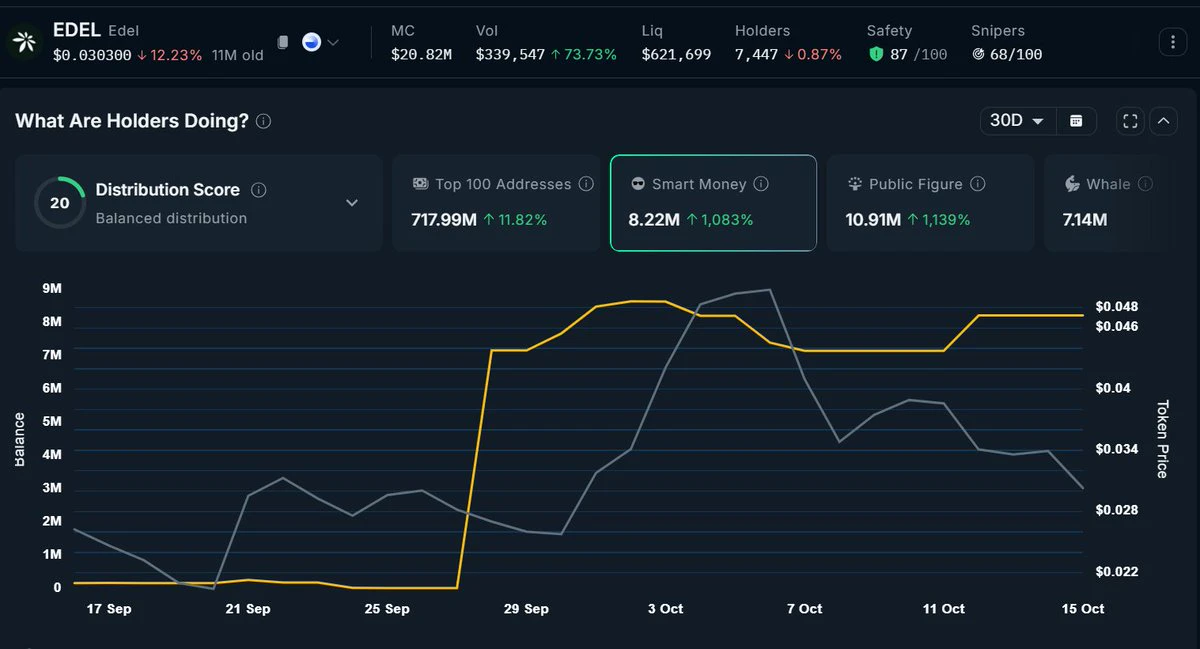Screen dimensions: 1200x649
Task: Click the Top 100 Addresses icon
Action: [x=420, y=184]
